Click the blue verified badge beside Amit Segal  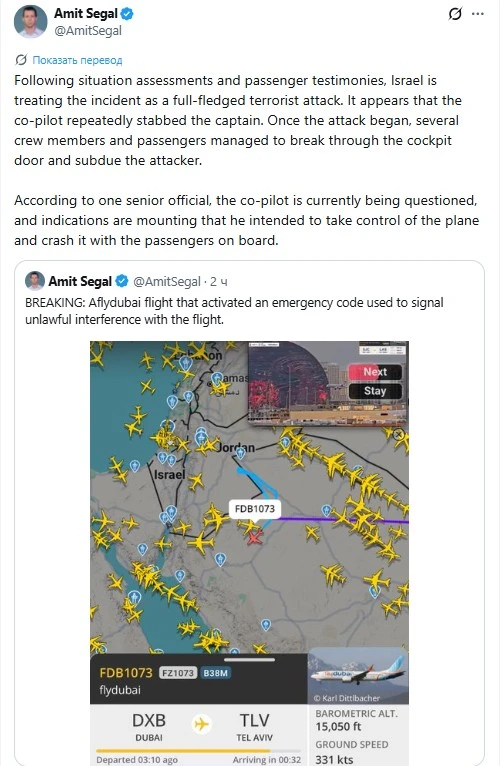[127, 14]
